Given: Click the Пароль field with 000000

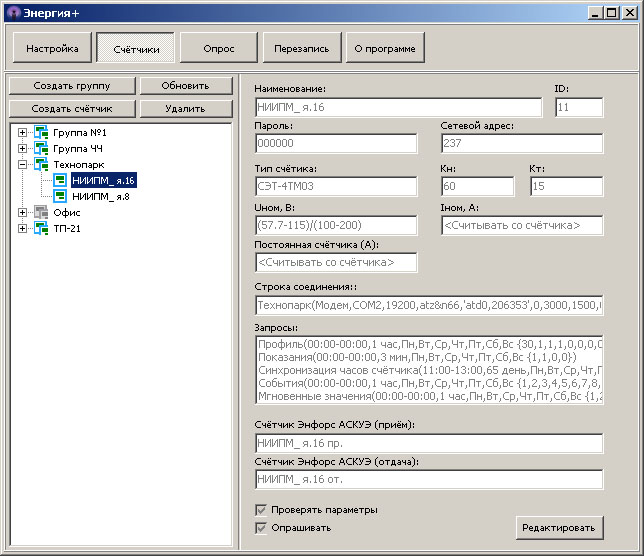Looking at the screenshot, I should pyautogui.click(x=336, y=143).
